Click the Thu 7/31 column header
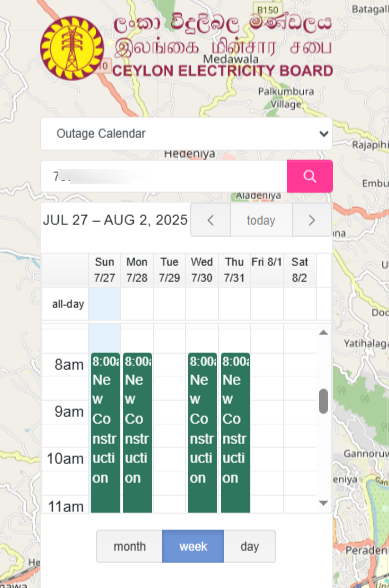The height and width of the screenshot is (588, 389). pyautogui.click(x=234, y=270)
